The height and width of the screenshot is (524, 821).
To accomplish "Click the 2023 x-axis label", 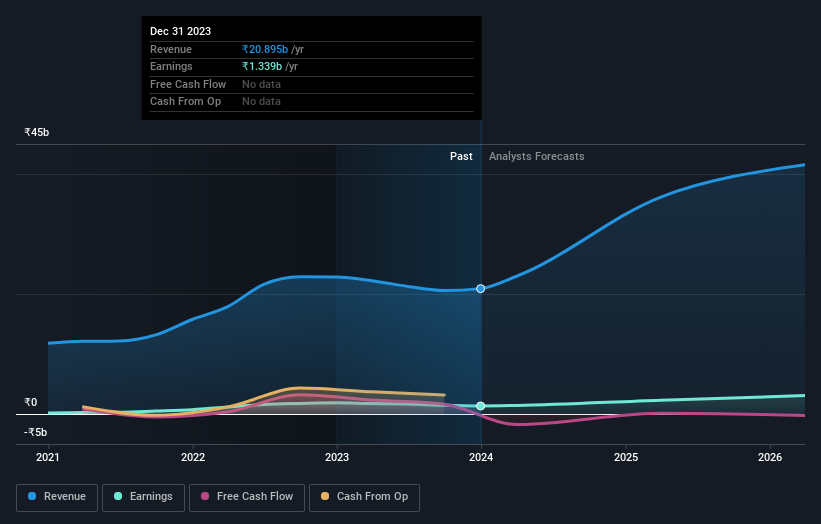I will 337,458.
